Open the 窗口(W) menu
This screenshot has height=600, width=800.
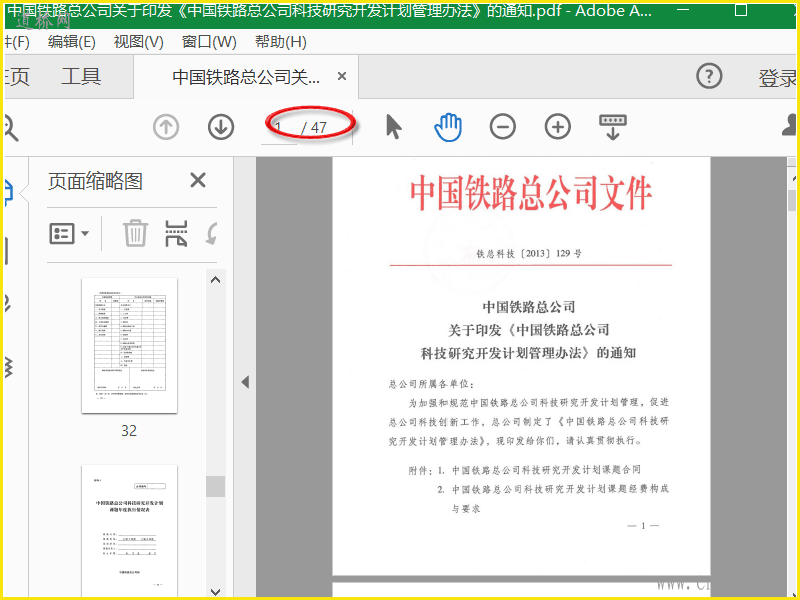coord(209,42)
